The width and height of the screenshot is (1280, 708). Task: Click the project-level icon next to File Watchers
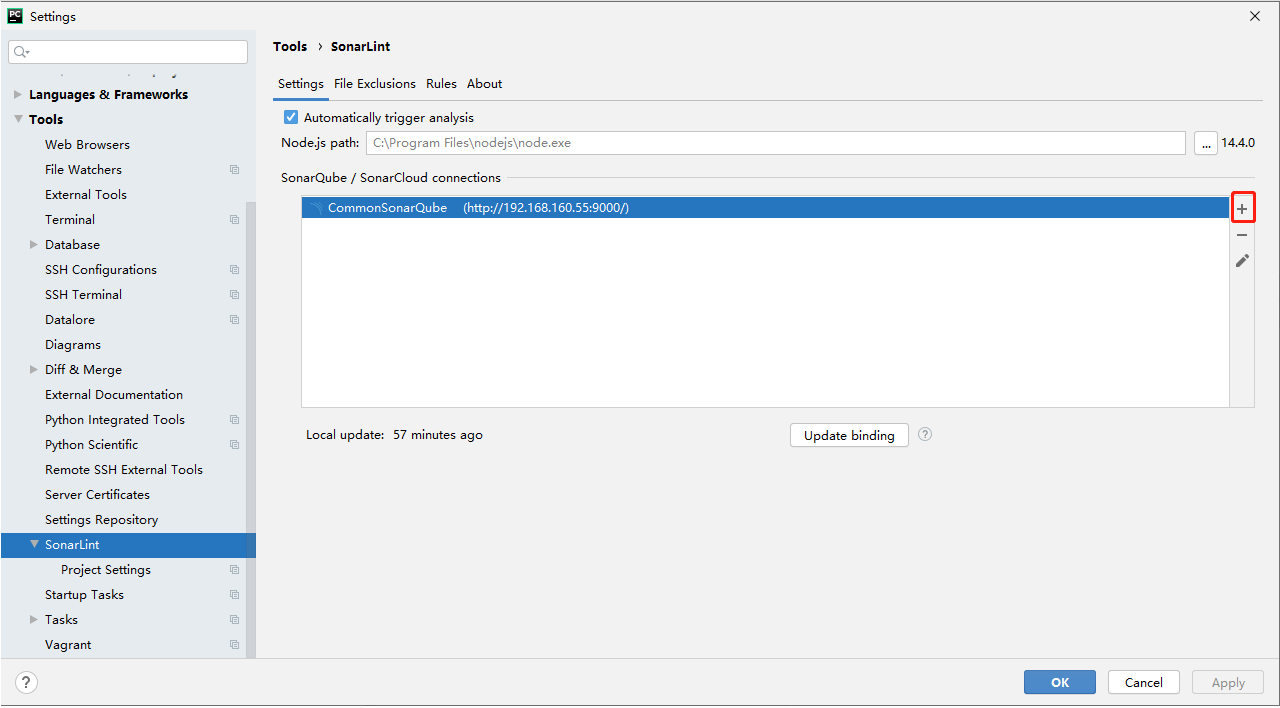click(234, 170)
